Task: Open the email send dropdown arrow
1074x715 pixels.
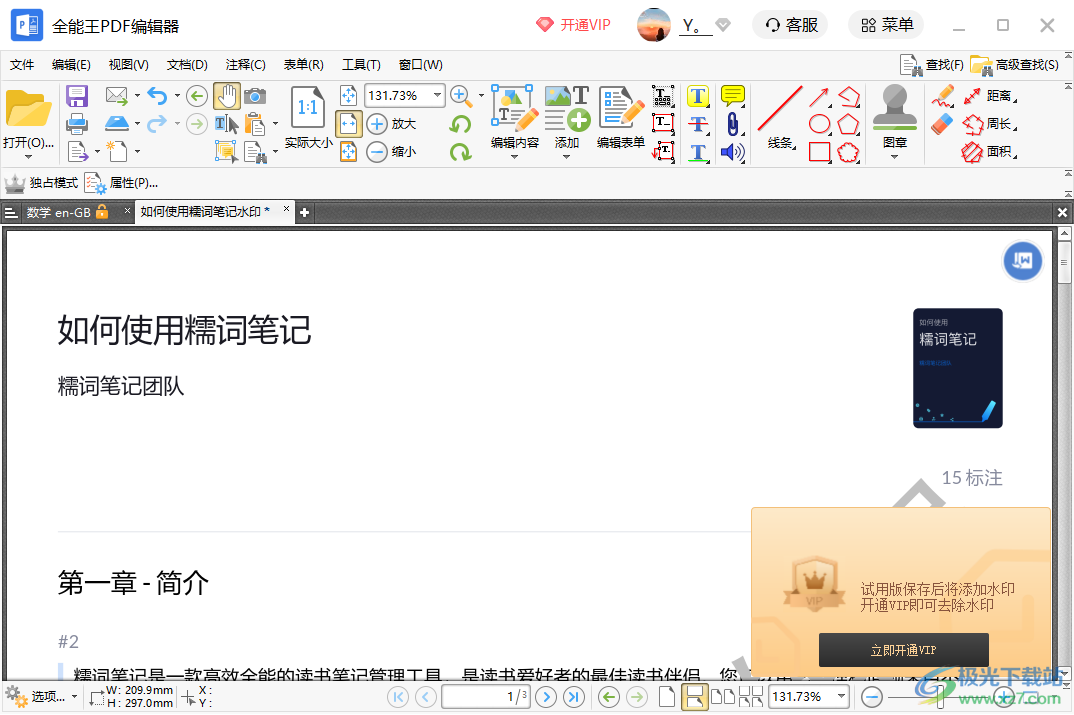Action: [138, 96]
